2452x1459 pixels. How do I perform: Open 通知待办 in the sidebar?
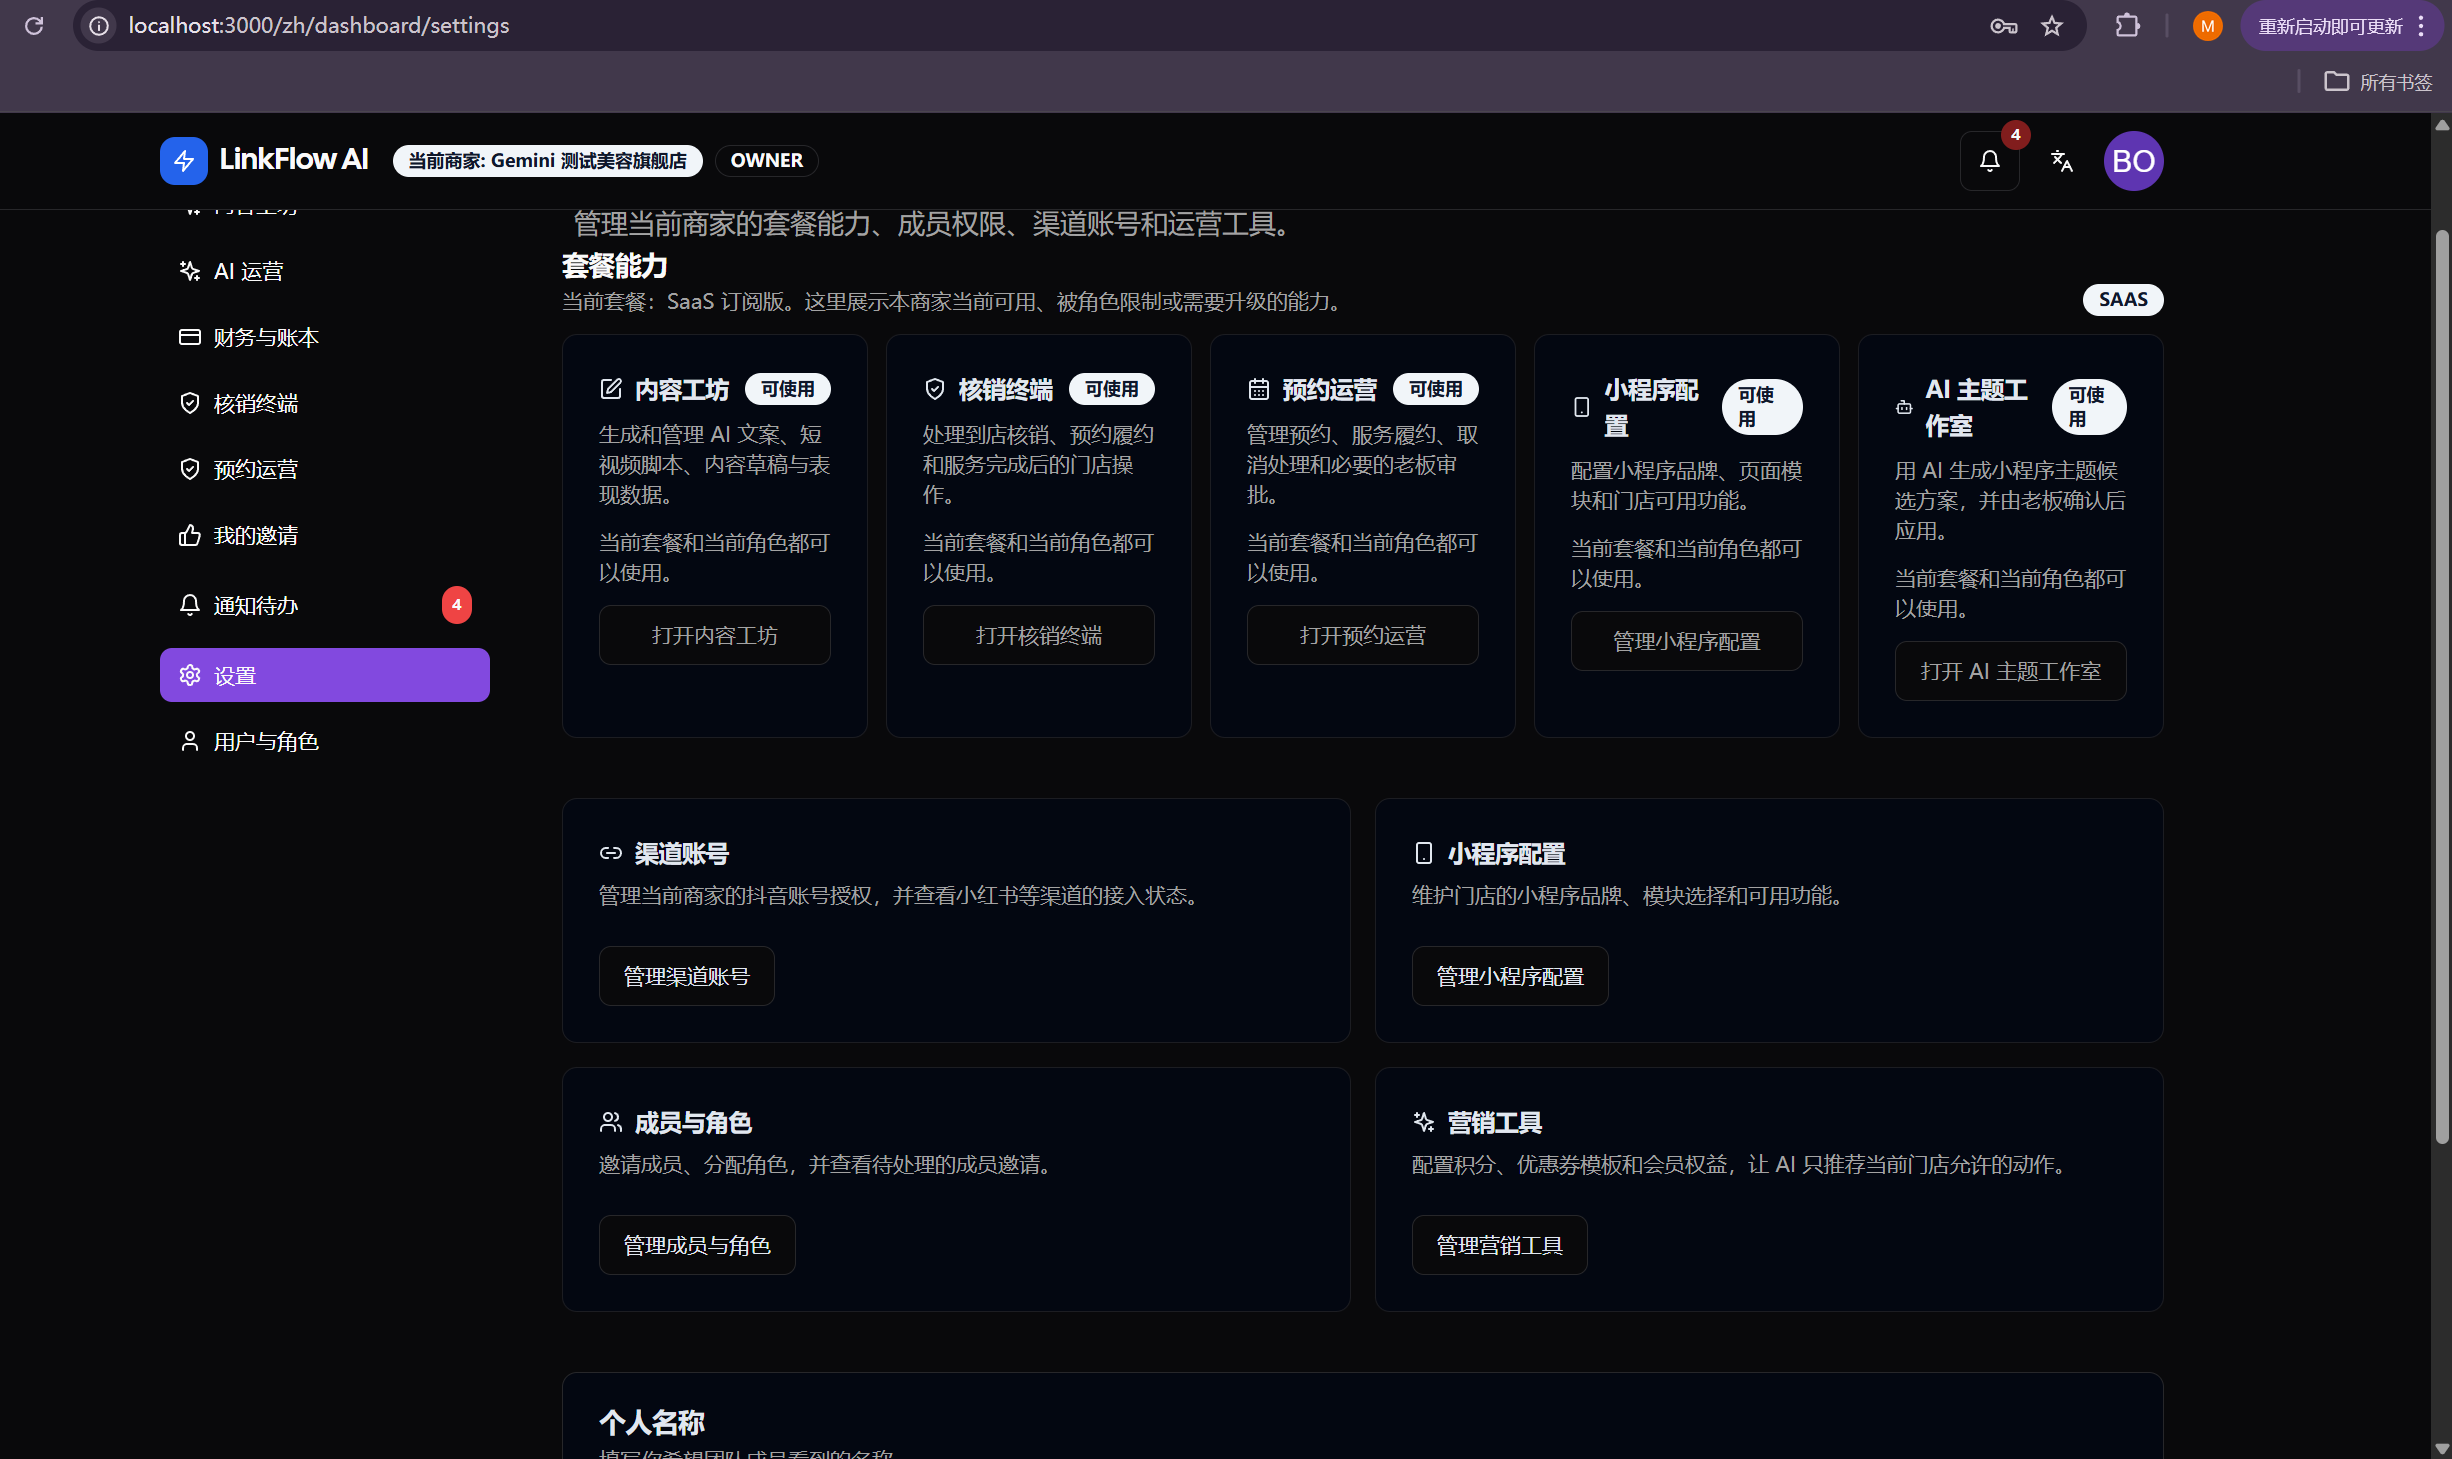(325, 605)
